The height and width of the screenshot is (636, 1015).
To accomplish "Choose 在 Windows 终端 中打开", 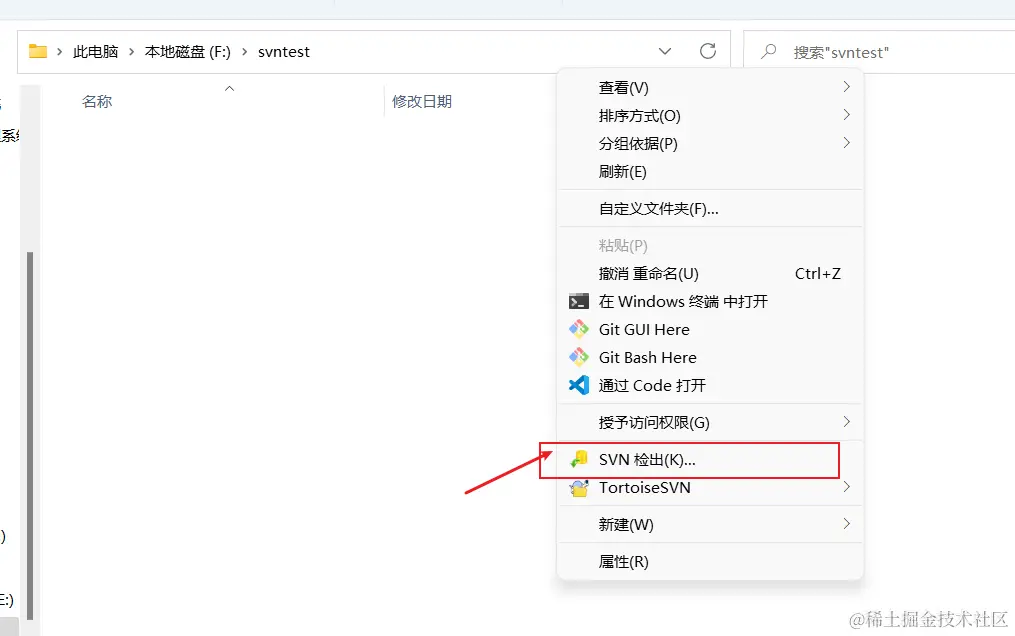I will 710,302.
